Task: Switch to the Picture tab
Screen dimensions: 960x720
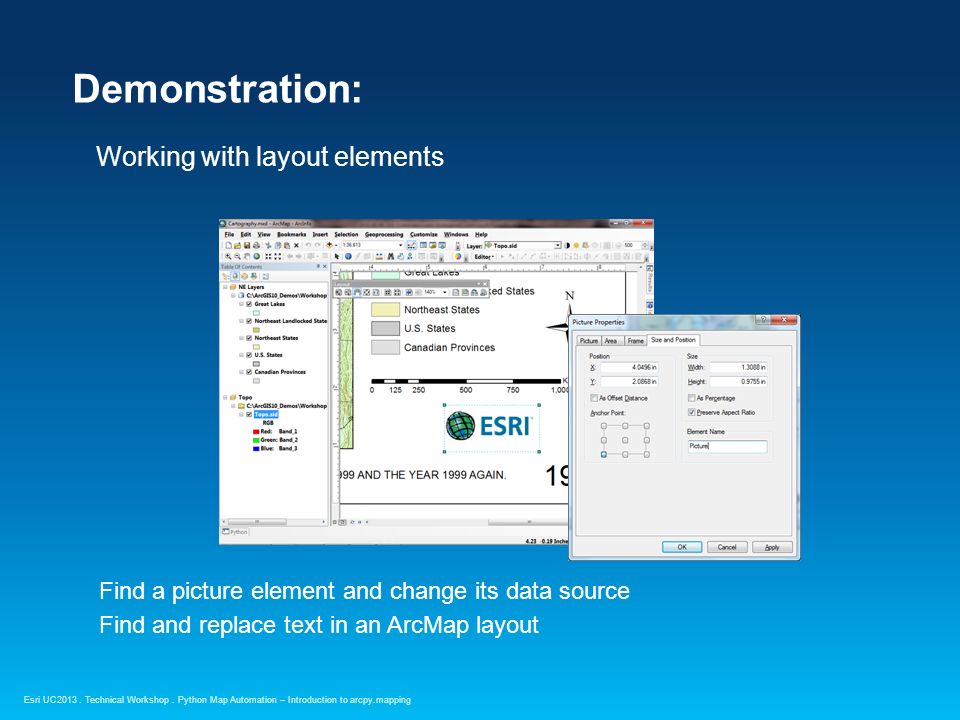Action: pyautogui.click(x=588, y=341)
